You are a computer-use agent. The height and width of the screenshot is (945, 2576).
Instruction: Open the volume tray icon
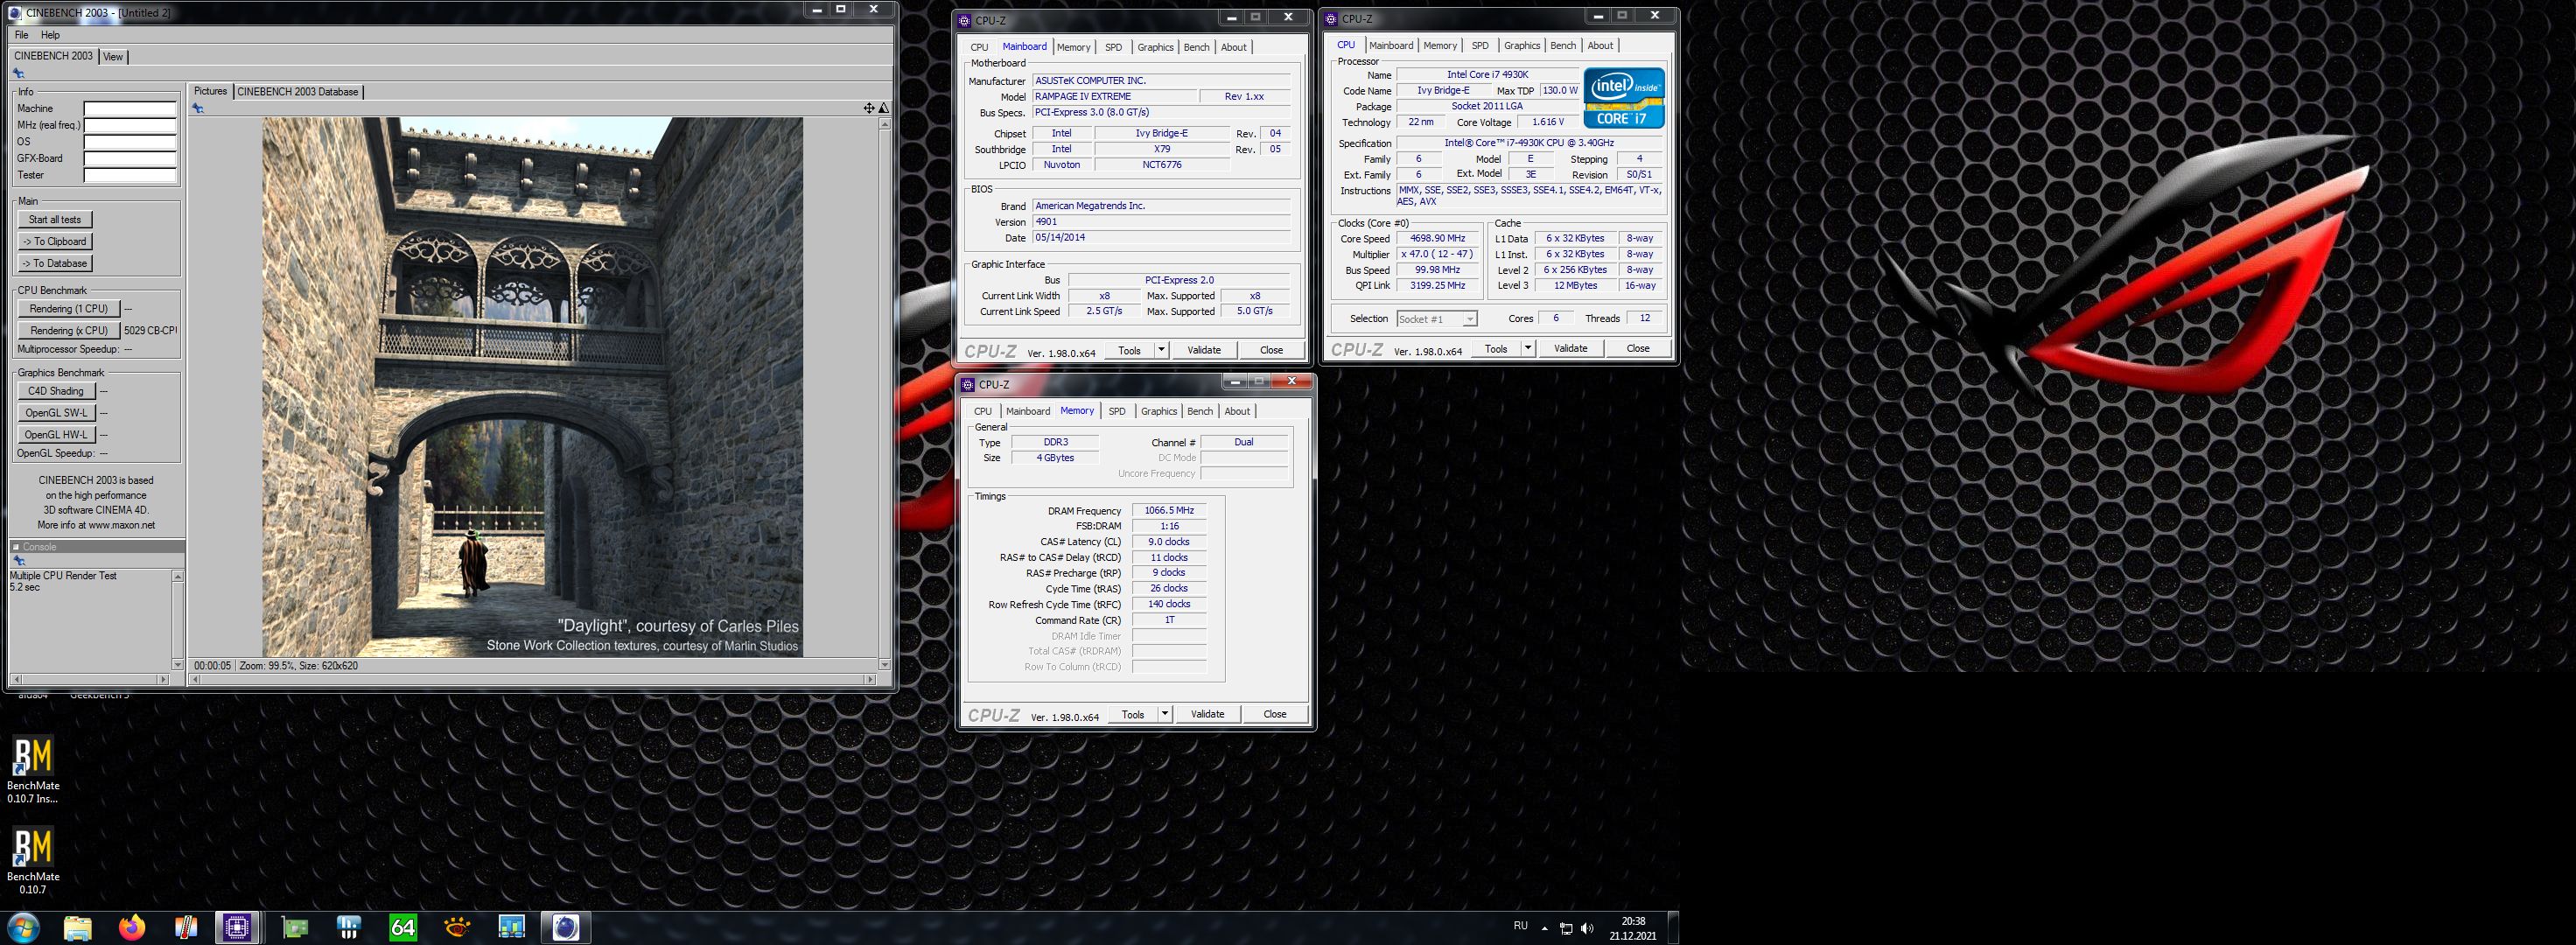(1587, 928)
